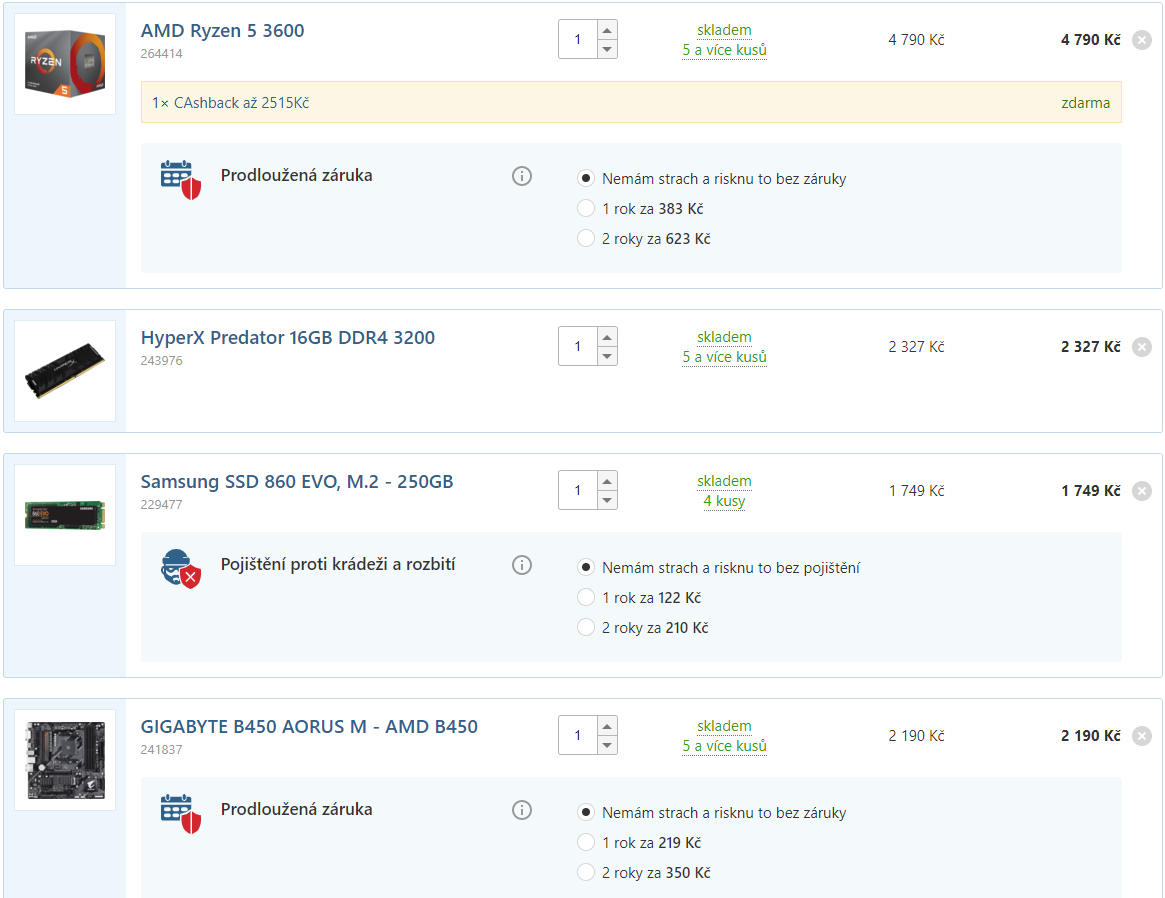Open AMD Ryzen 5 3600 product link
Screen dimensions: 1165x898
click(222, 31)
